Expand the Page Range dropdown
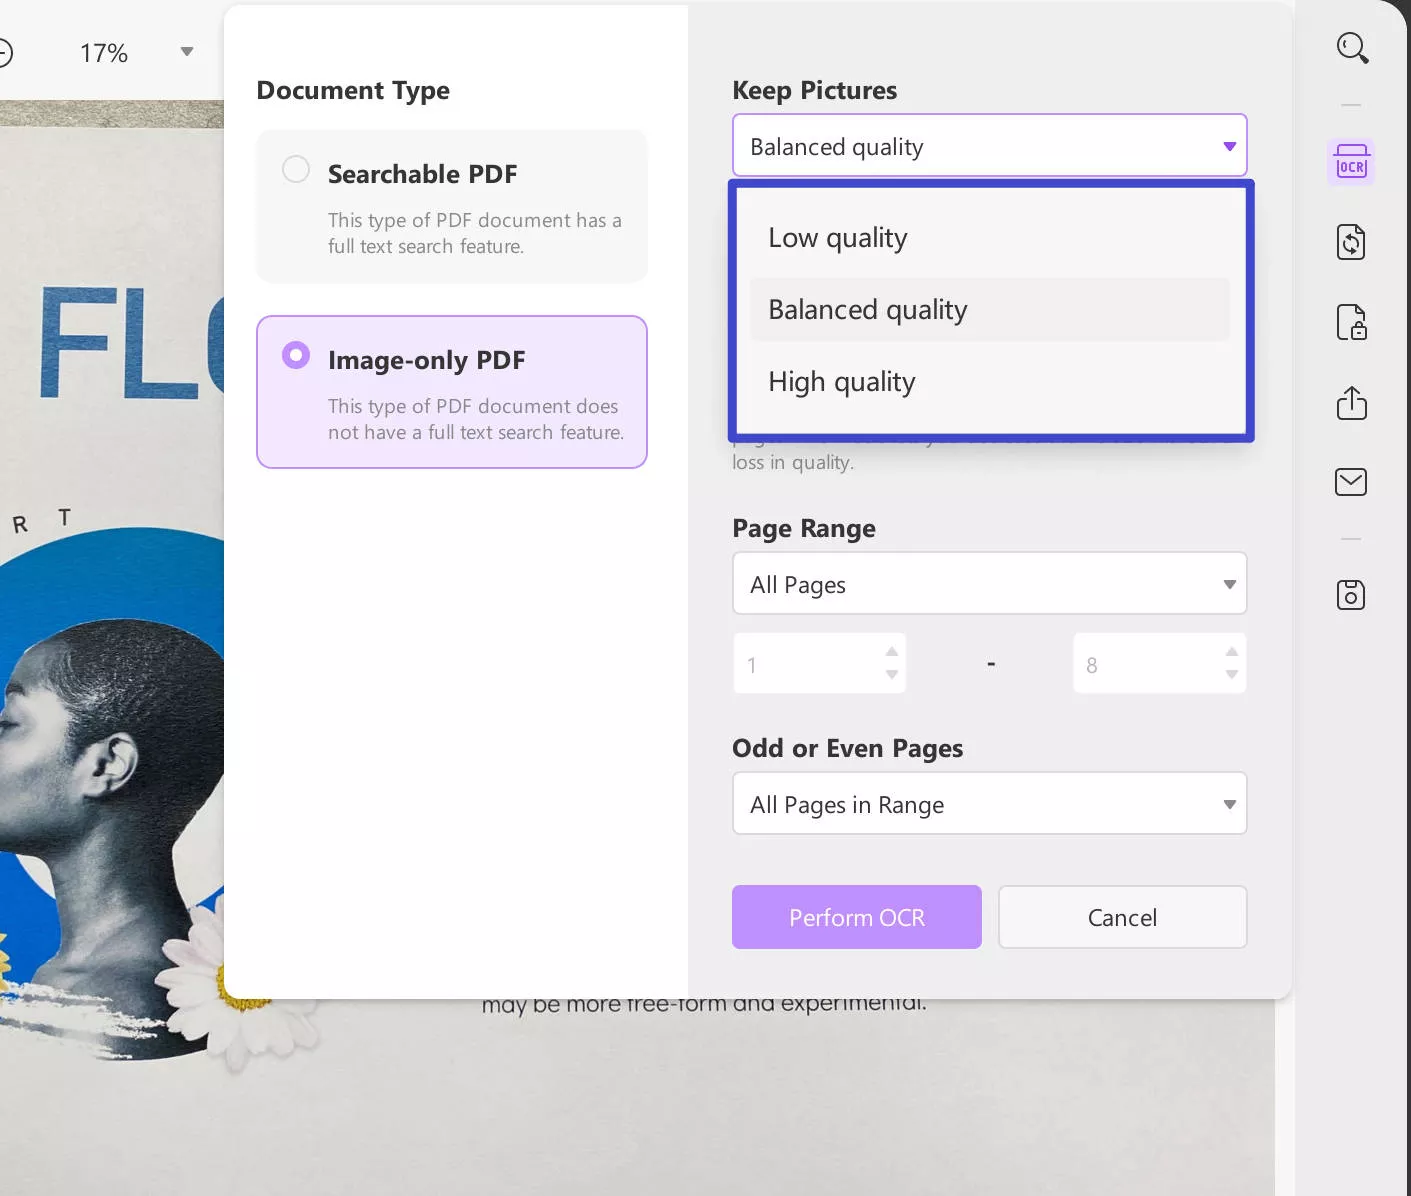This screenshot has height=1196, width=1411. (1229, 584)
